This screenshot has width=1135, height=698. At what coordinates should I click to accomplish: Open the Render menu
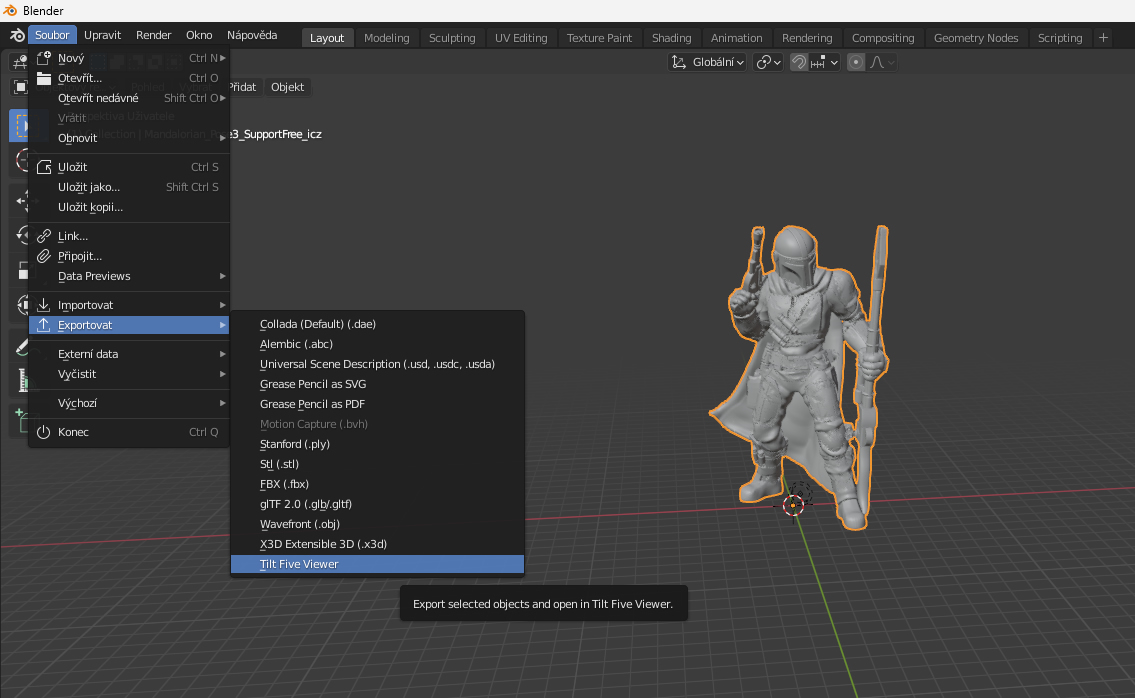pyautogui.click(x=153, y=35)
